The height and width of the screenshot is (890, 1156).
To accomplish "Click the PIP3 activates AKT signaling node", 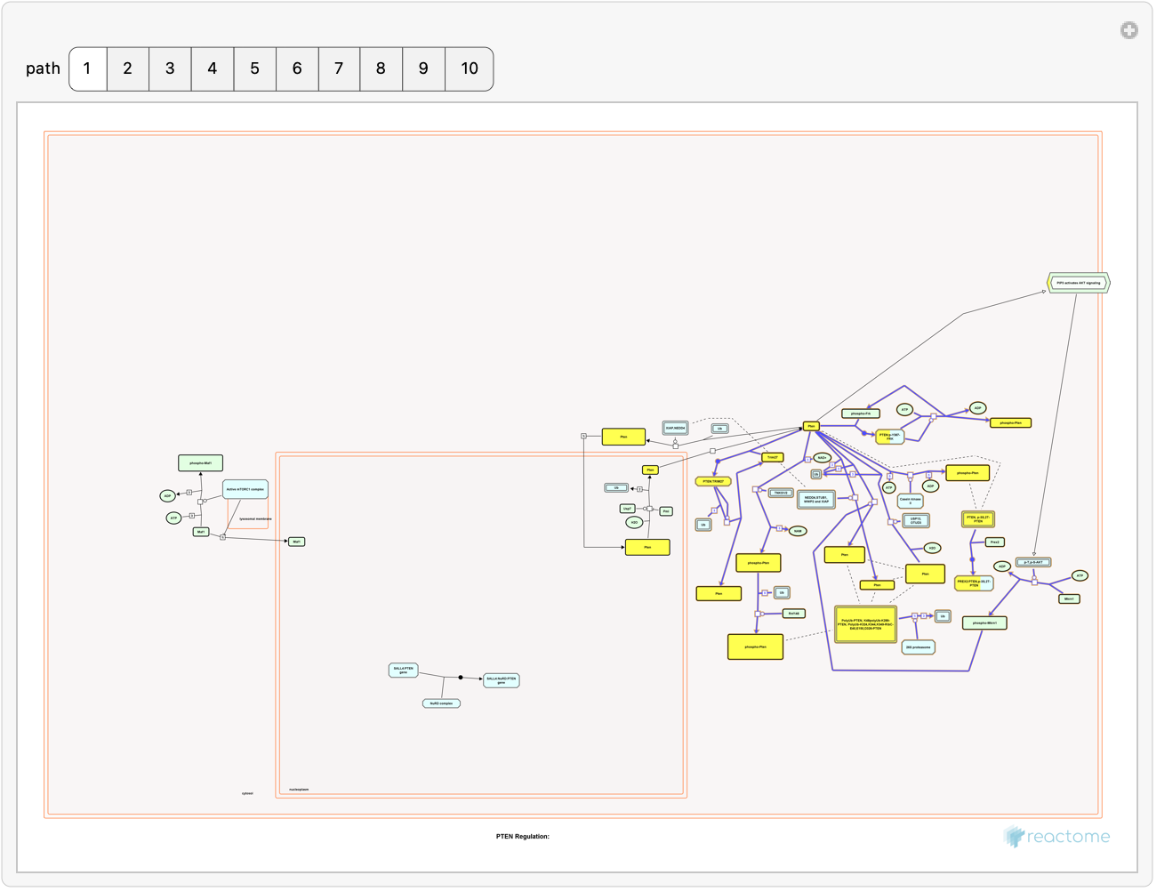I will click(1079, 283).
